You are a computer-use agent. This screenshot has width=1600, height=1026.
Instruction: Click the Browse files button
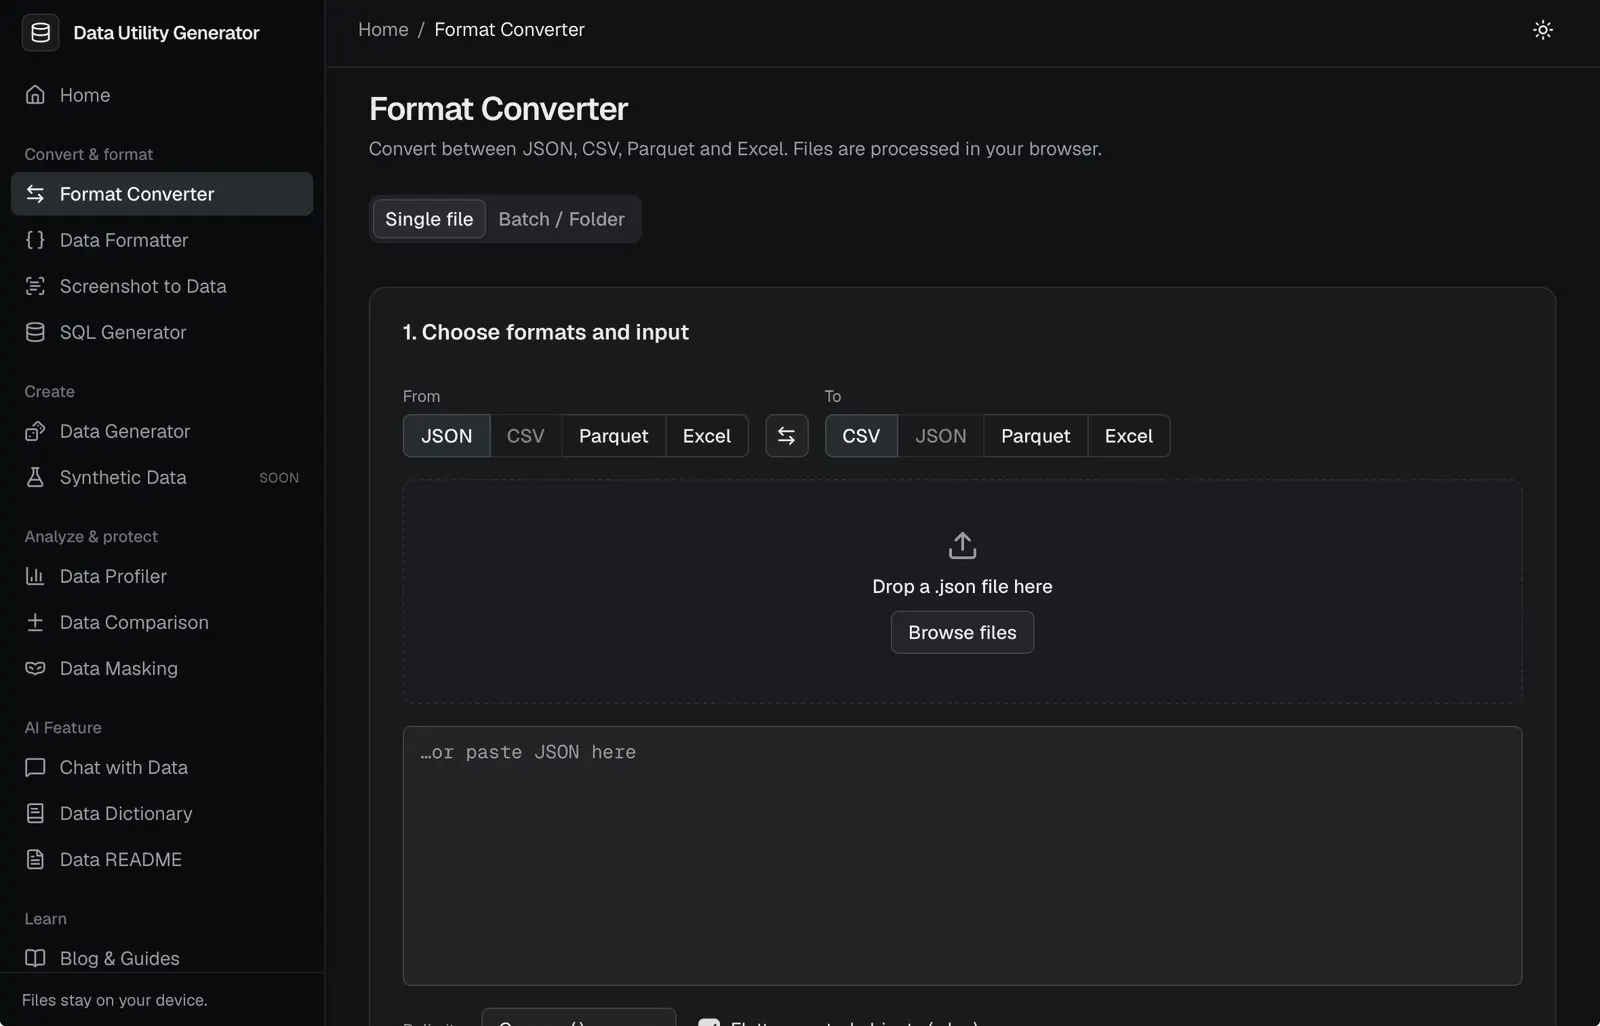[x=962, y=633]
